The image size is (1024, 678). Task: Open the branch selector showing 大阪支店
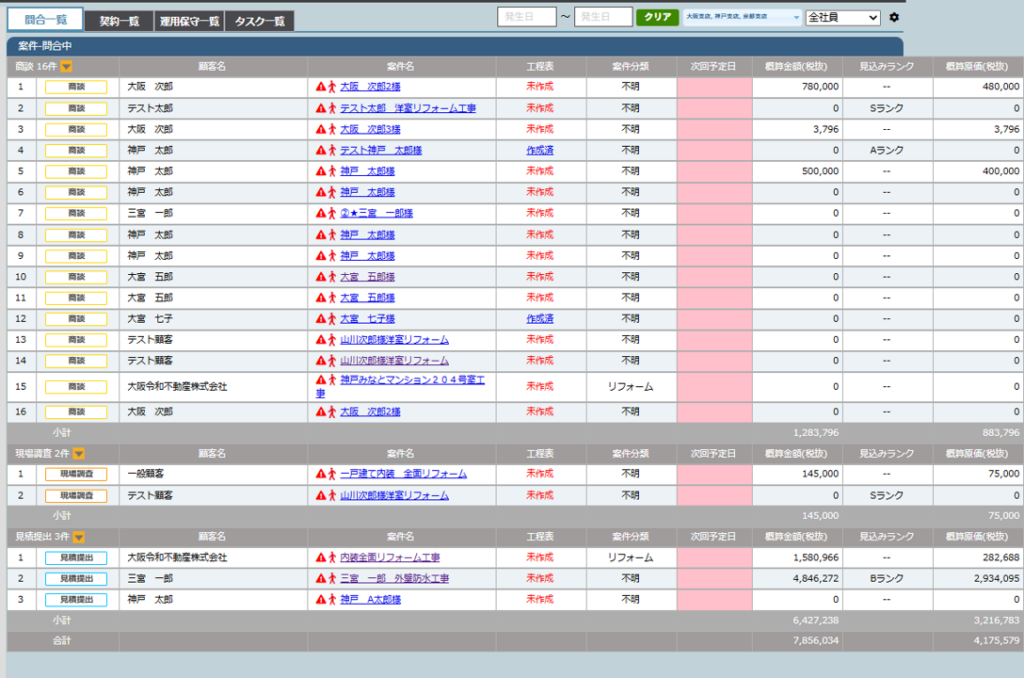[x=742, y=17]
